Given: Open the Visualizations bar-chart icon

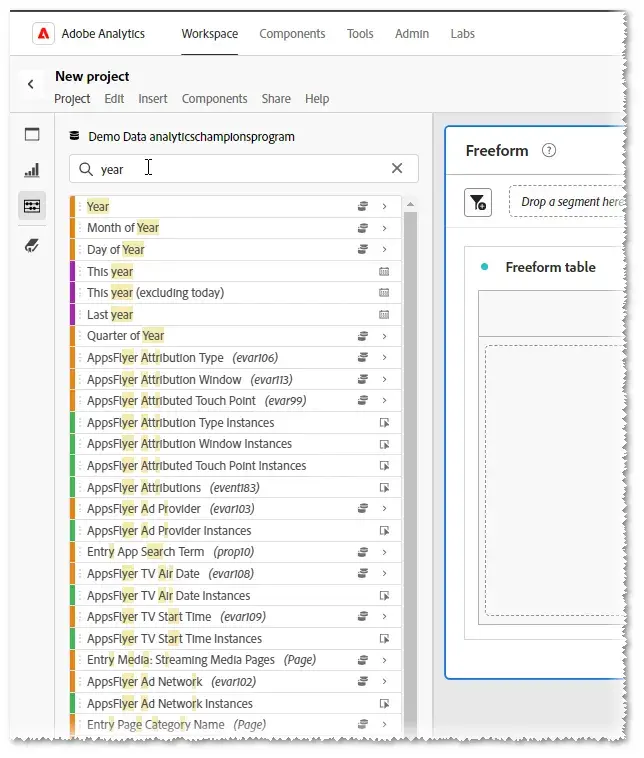Looking at the screenshot, I should click(32, 171).
